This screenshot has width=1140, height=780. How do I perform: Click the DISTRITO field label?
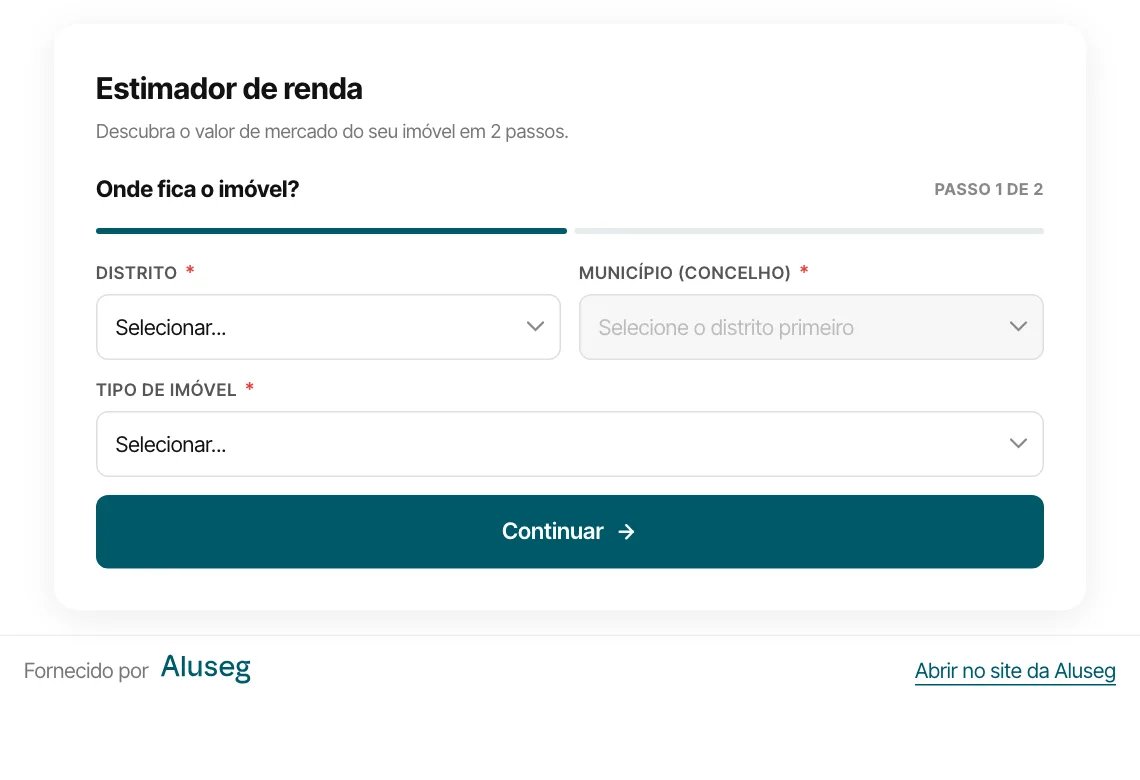[137, 273]
